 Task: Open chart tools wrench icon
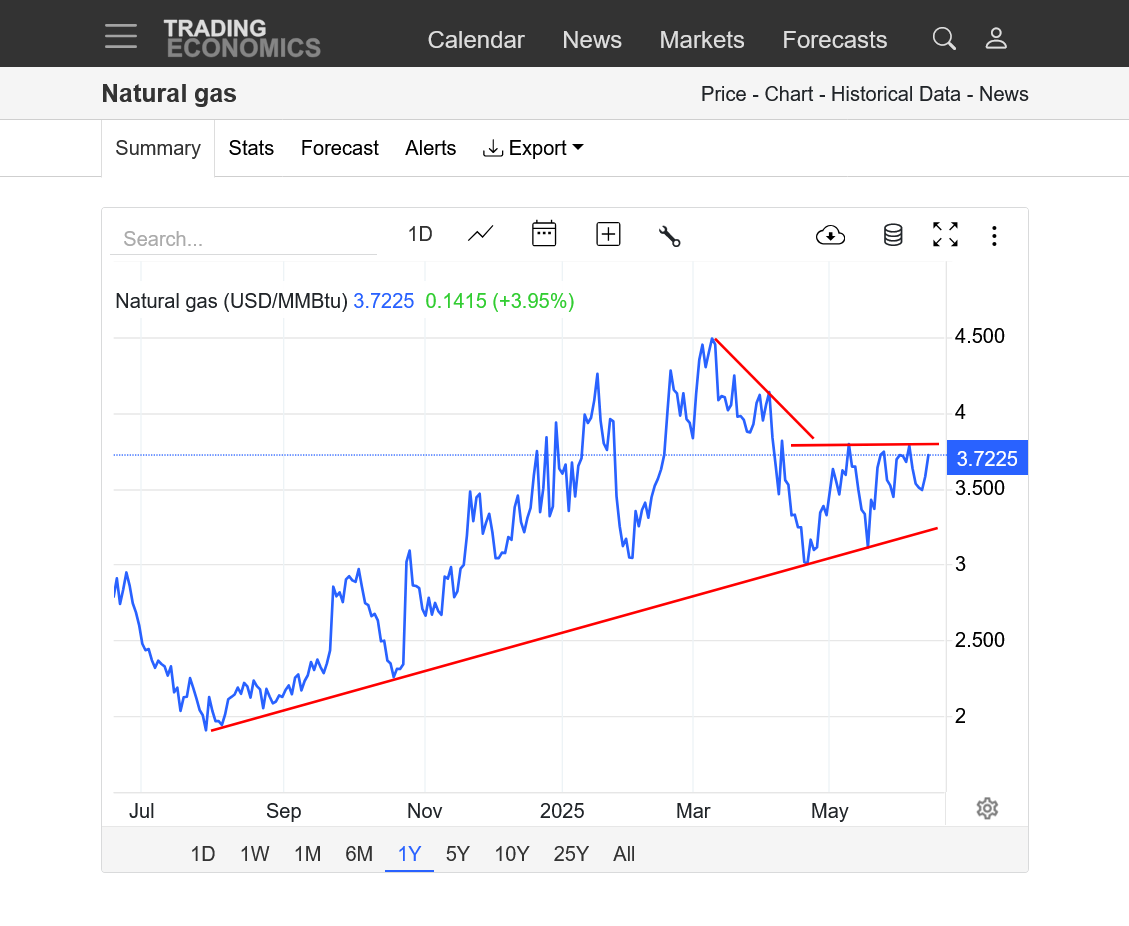click(670, 235)
